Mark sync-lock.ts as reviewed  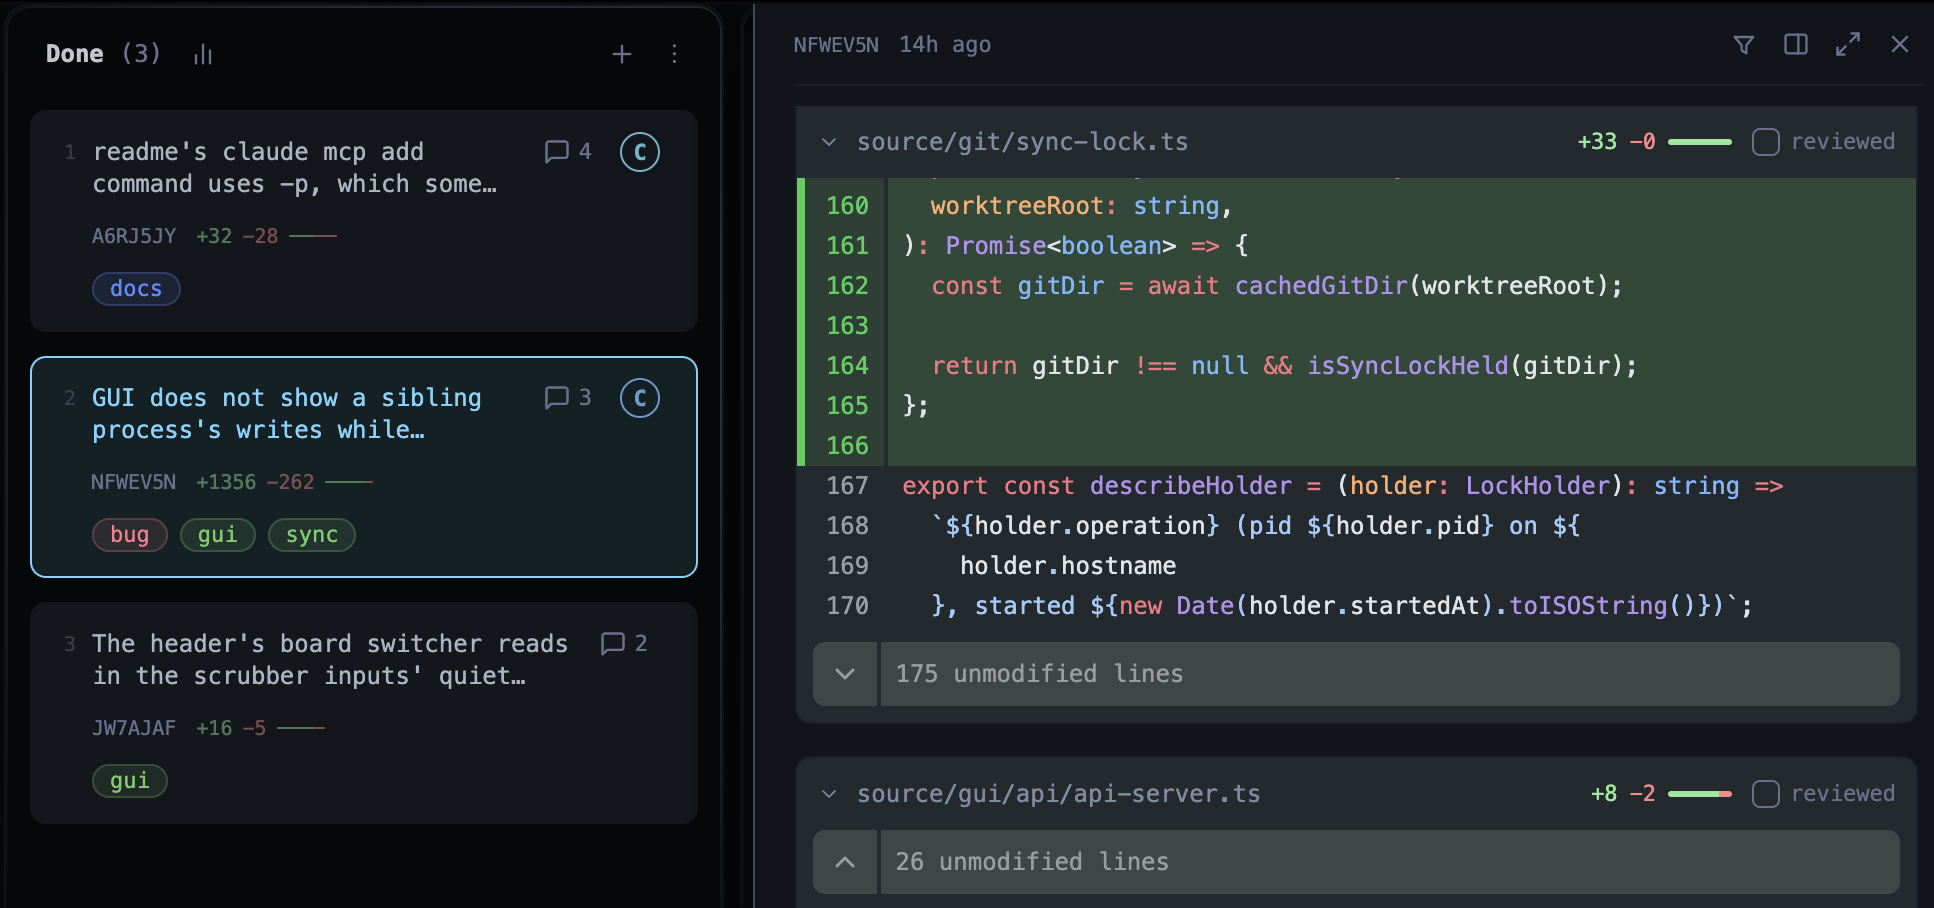[1766, 142]
